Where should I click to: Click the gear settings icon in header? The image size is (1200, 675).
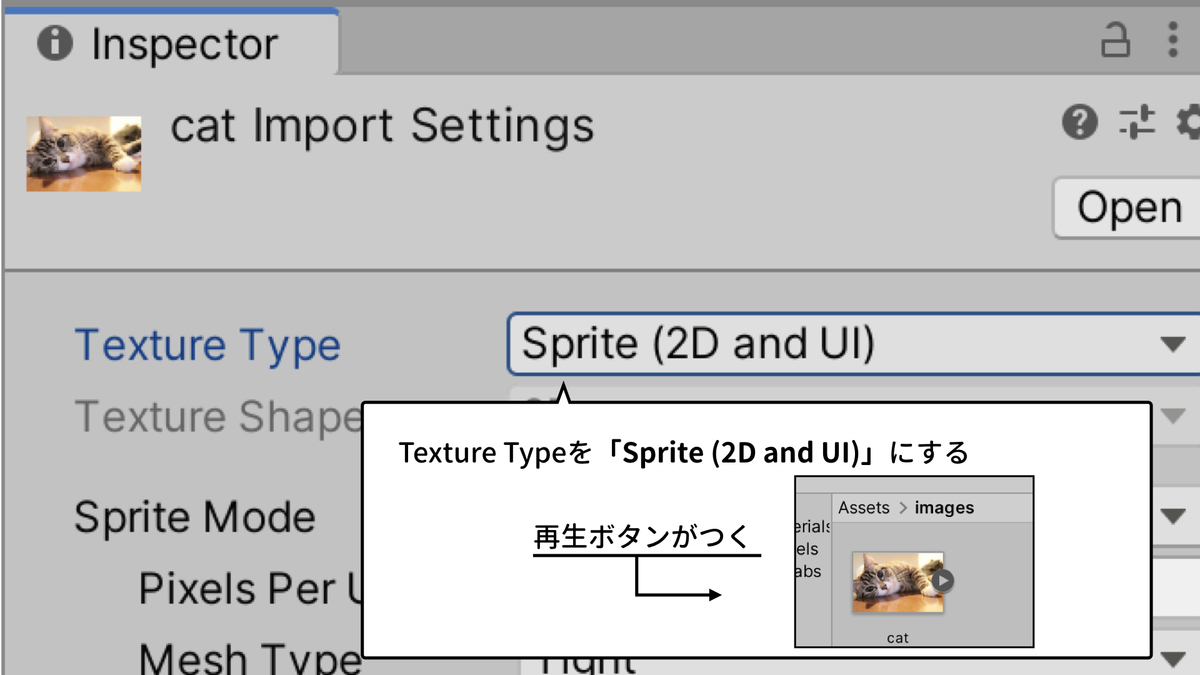pyautogui.click(x=1189, y=123)
